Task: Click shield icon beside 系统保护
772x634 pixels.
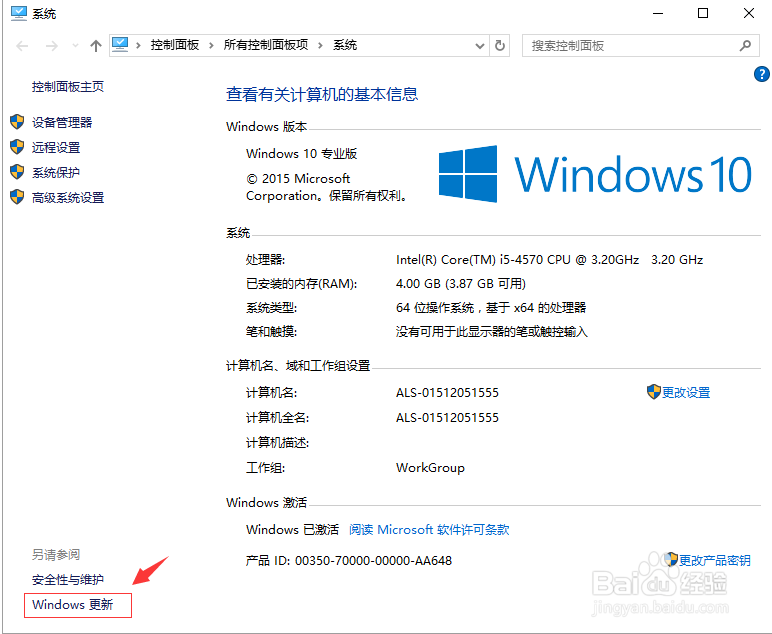Action: 17,172
